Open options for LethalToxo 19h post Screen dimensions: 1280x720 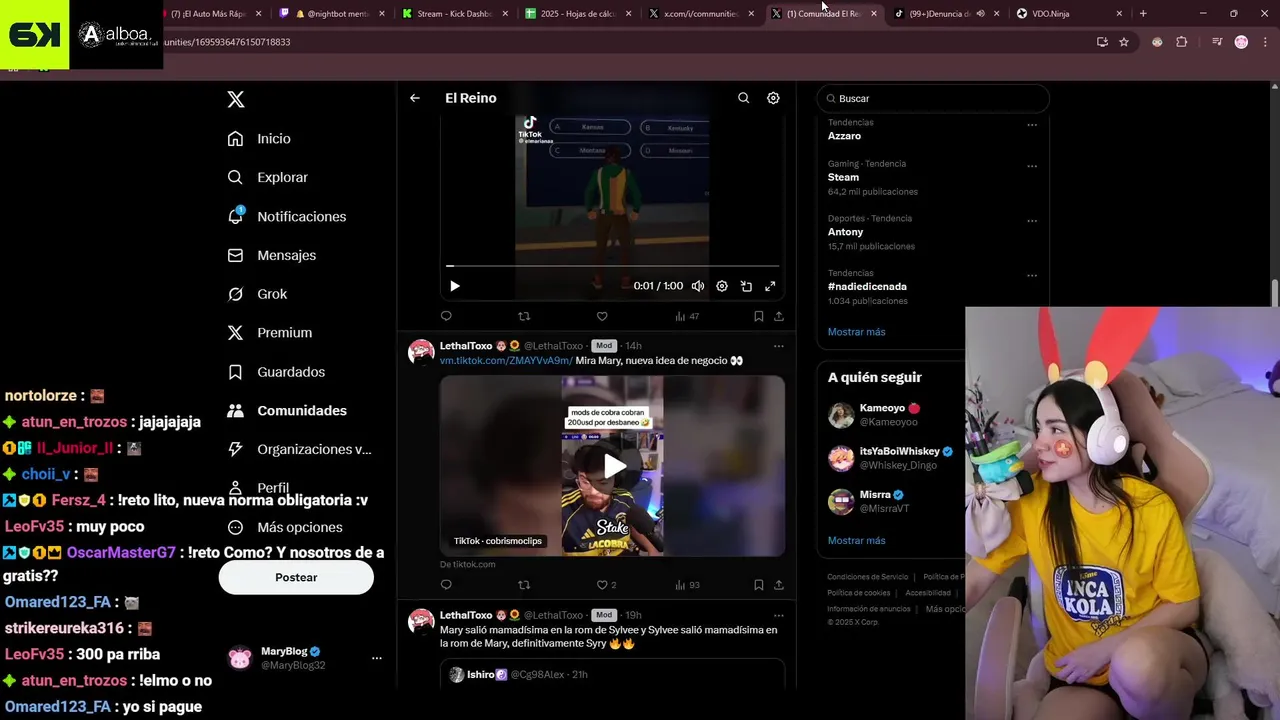(778, 615)
